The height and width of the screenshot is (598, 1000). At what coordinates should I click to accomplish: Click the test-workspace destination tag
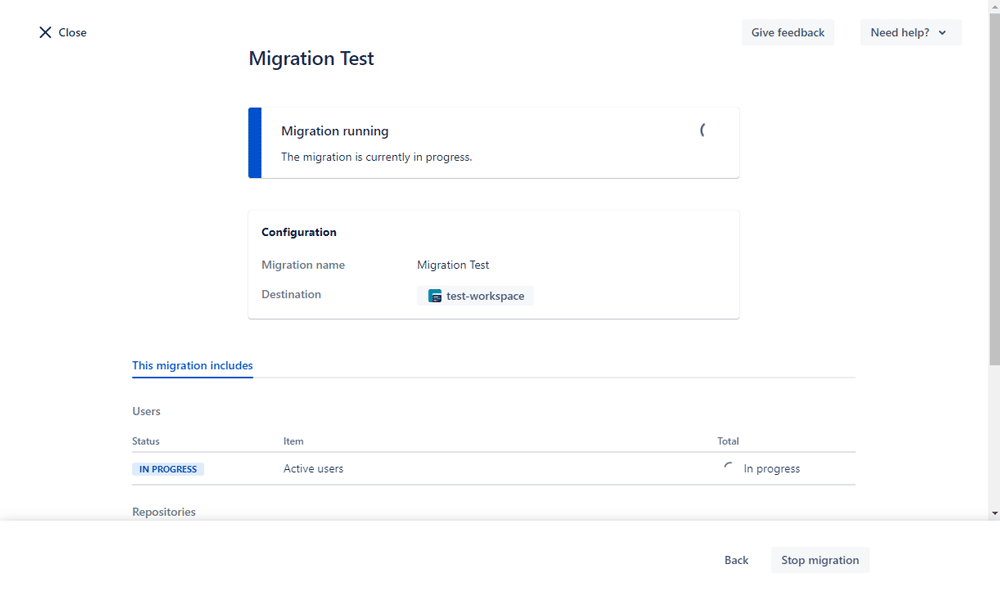click(475, 296)
